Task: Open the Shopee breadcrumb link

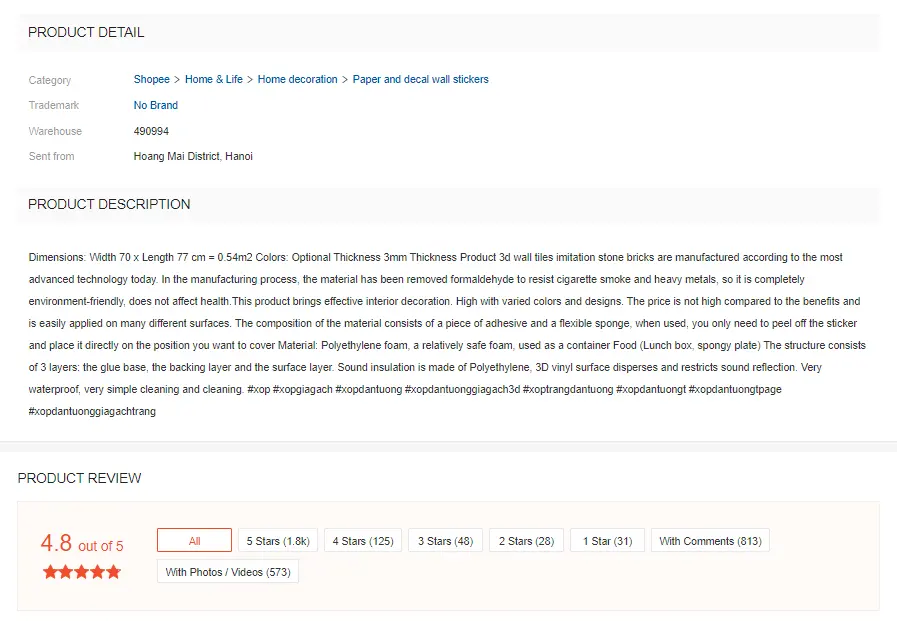Action: pyautogui.click(x=152, y=79)
